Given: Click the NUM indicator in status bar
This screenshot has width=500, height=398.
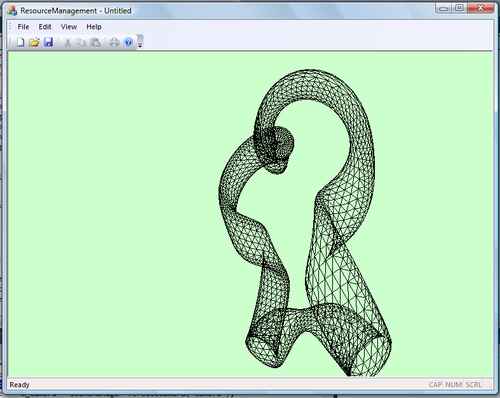Looking at the screenshot, I should click(x=453, y=385).
